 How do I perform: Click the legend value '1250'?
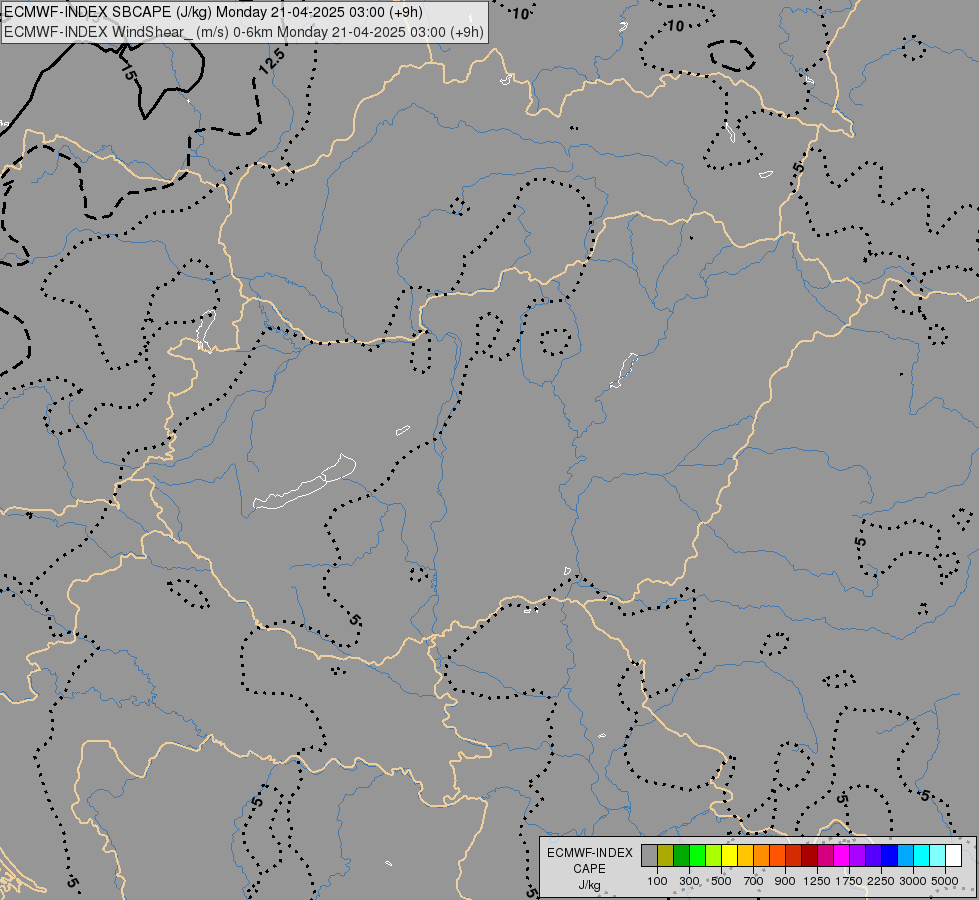[x=817, y=881]
